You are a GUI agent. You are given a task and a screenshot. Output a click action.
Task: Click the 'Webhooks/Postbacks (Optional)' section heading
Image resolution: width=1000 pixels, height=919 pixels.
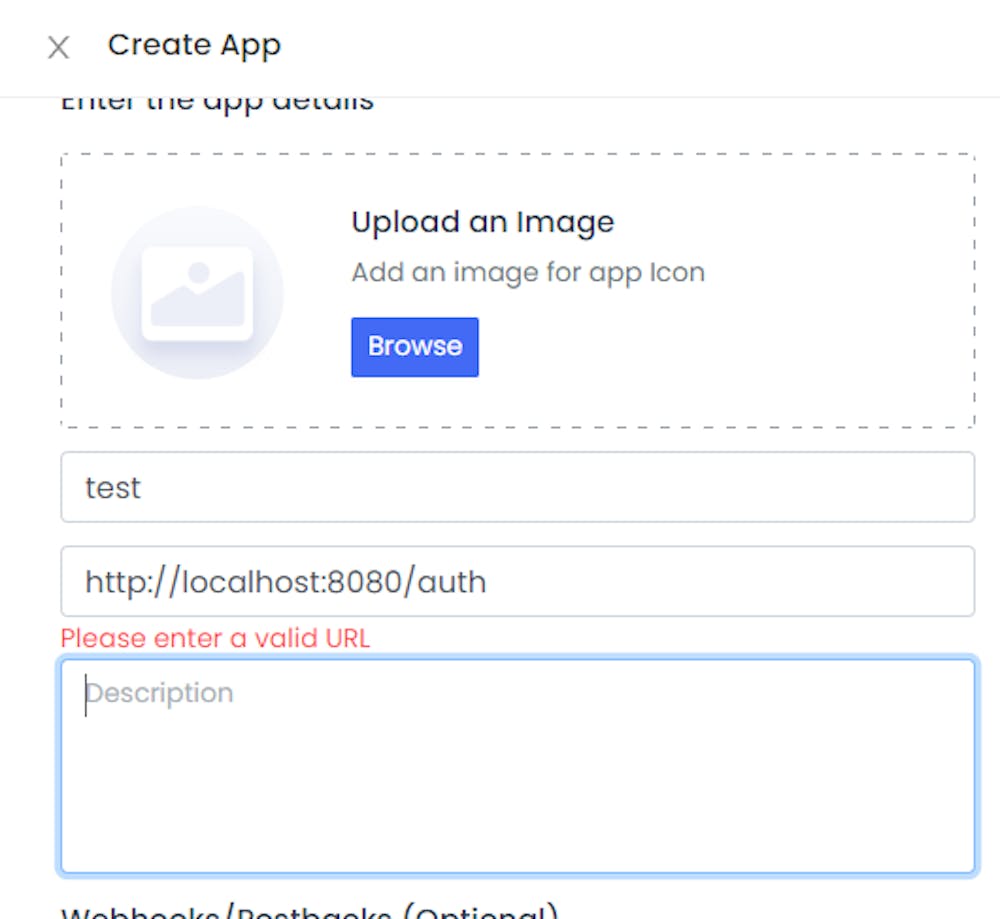[x=310, y=910]
